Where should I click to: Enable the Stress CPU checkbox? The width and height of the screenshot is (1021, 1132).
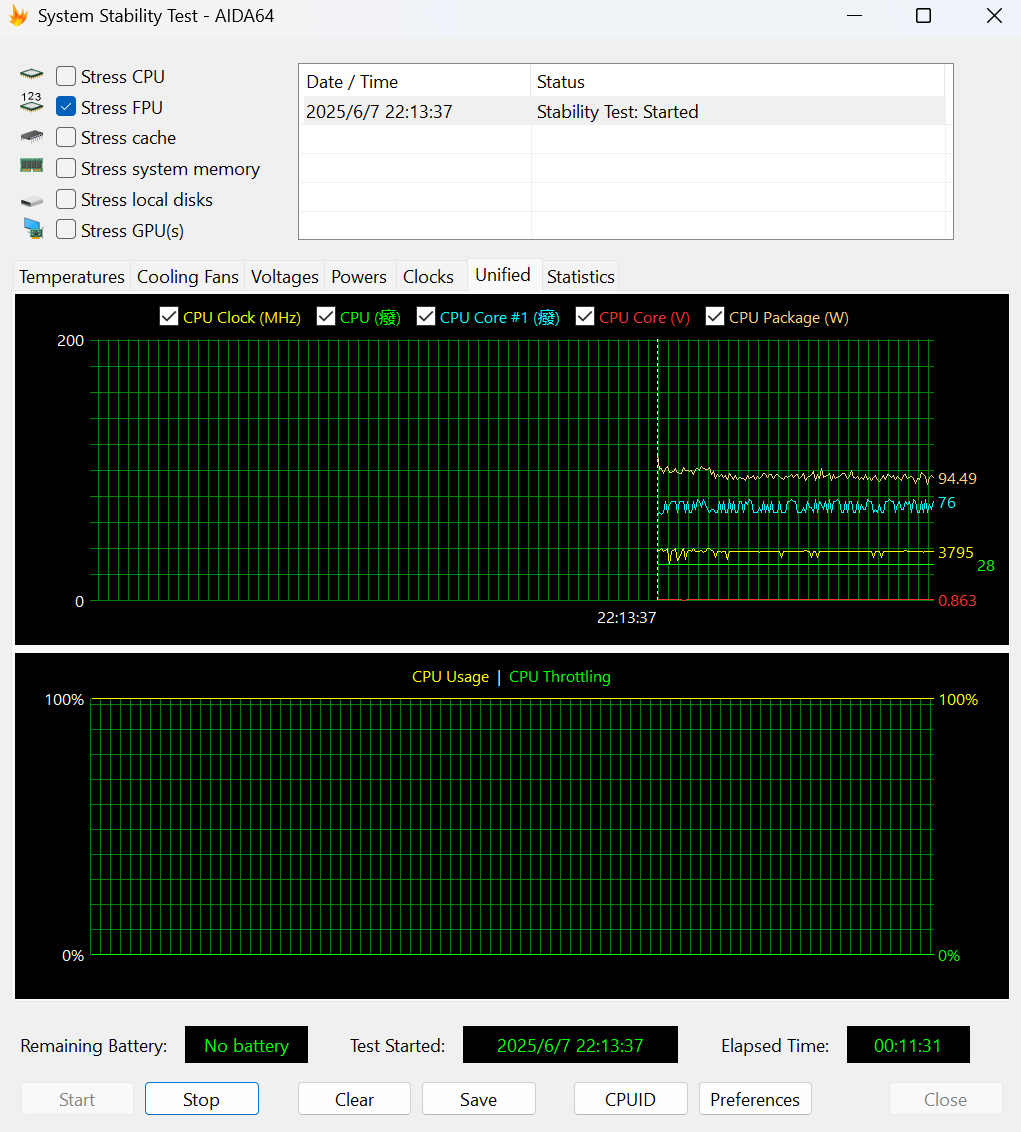[x=66, y=76]
